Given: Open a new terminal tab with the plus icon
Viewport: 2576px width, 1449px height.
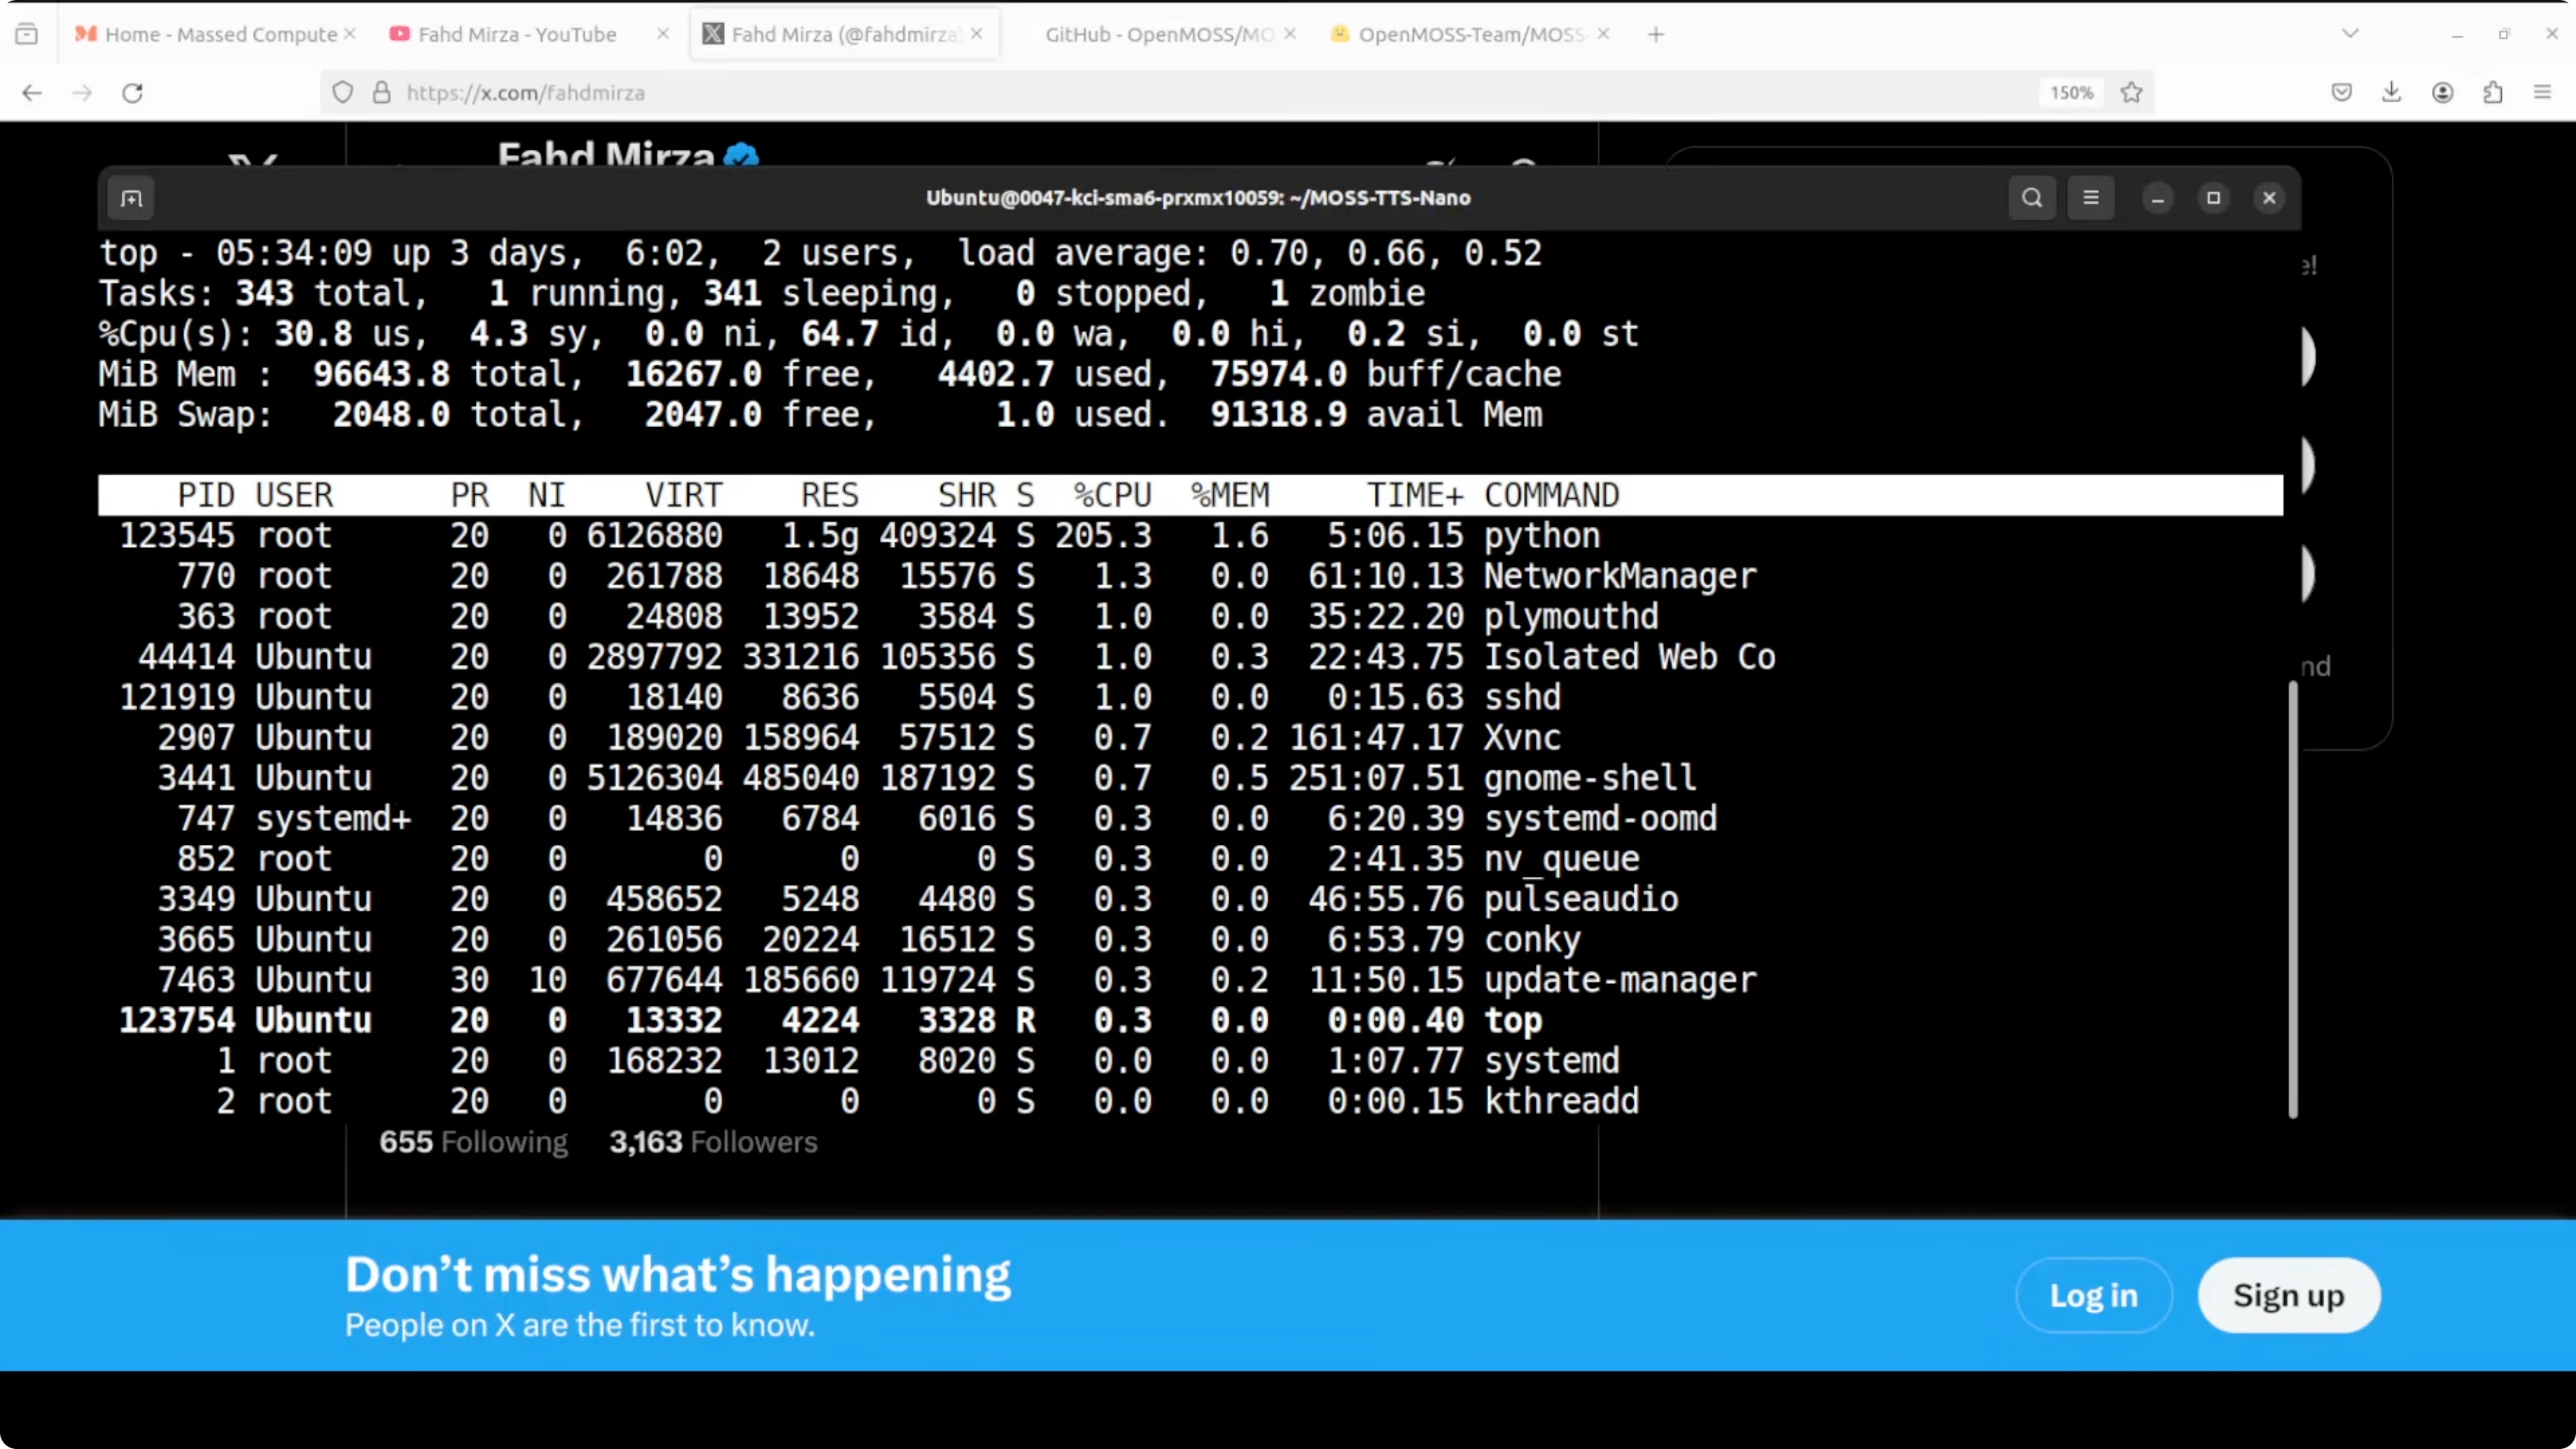Looking at the screenshot, I should coord(131,198).
